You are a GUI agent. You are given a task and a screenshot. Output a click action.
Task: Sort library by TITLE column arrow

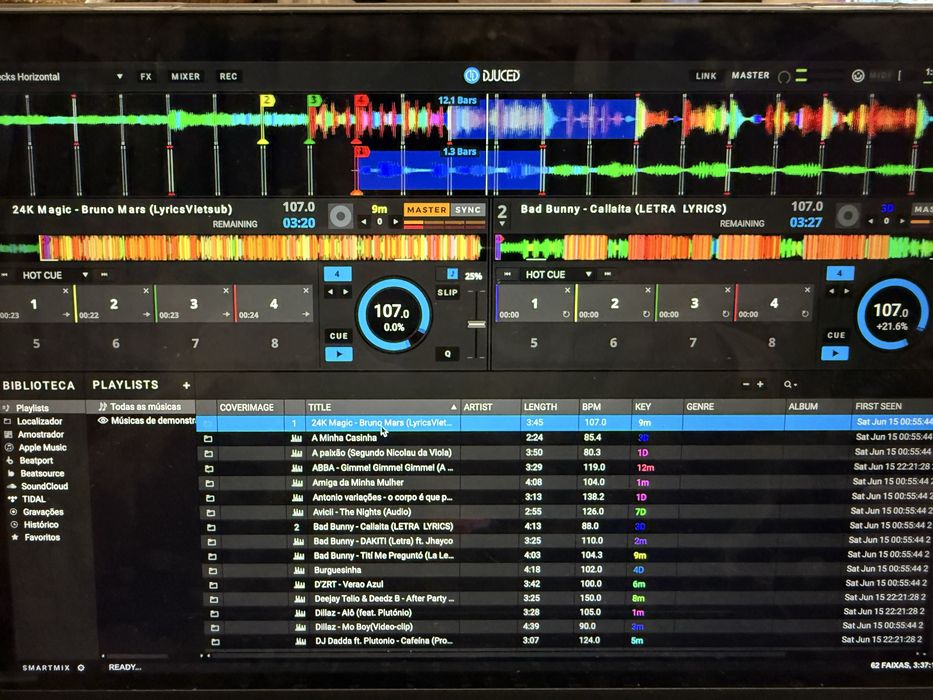[453, 407]
